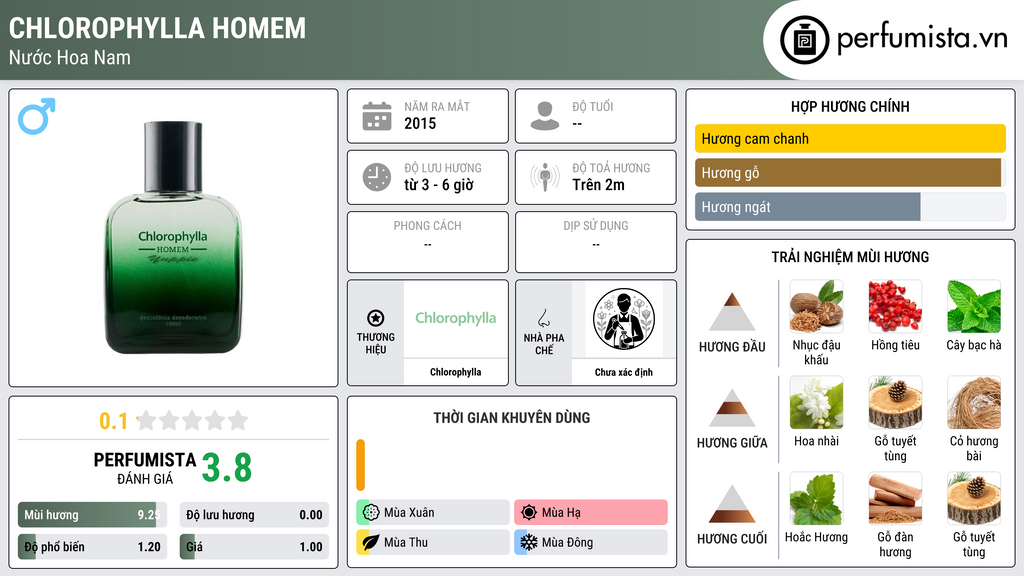
Task: Click the calendar icon for Năm ra mắt
Action: coord(377,116)
